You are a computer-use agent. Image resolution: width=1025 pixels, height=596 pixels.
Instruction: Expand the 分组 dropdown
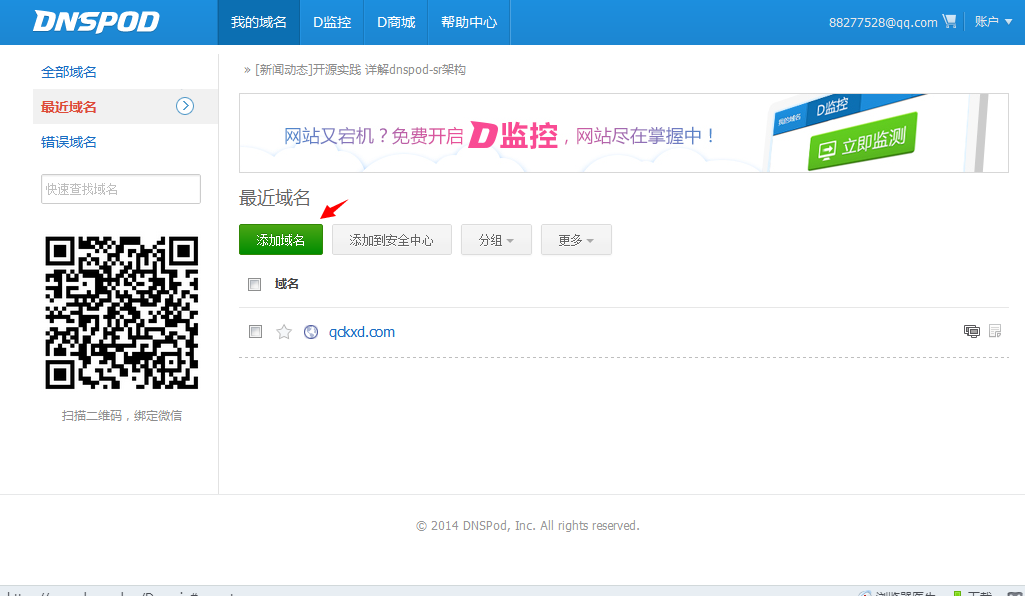[496, 240]
